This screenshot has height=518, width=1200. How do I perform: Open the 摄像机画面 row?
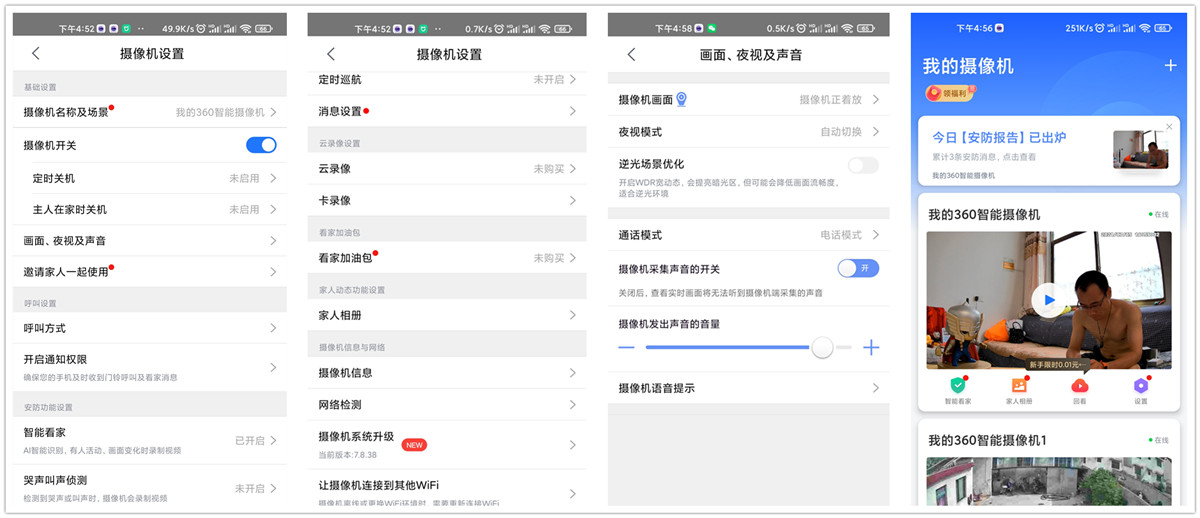(x=748, y=100)
